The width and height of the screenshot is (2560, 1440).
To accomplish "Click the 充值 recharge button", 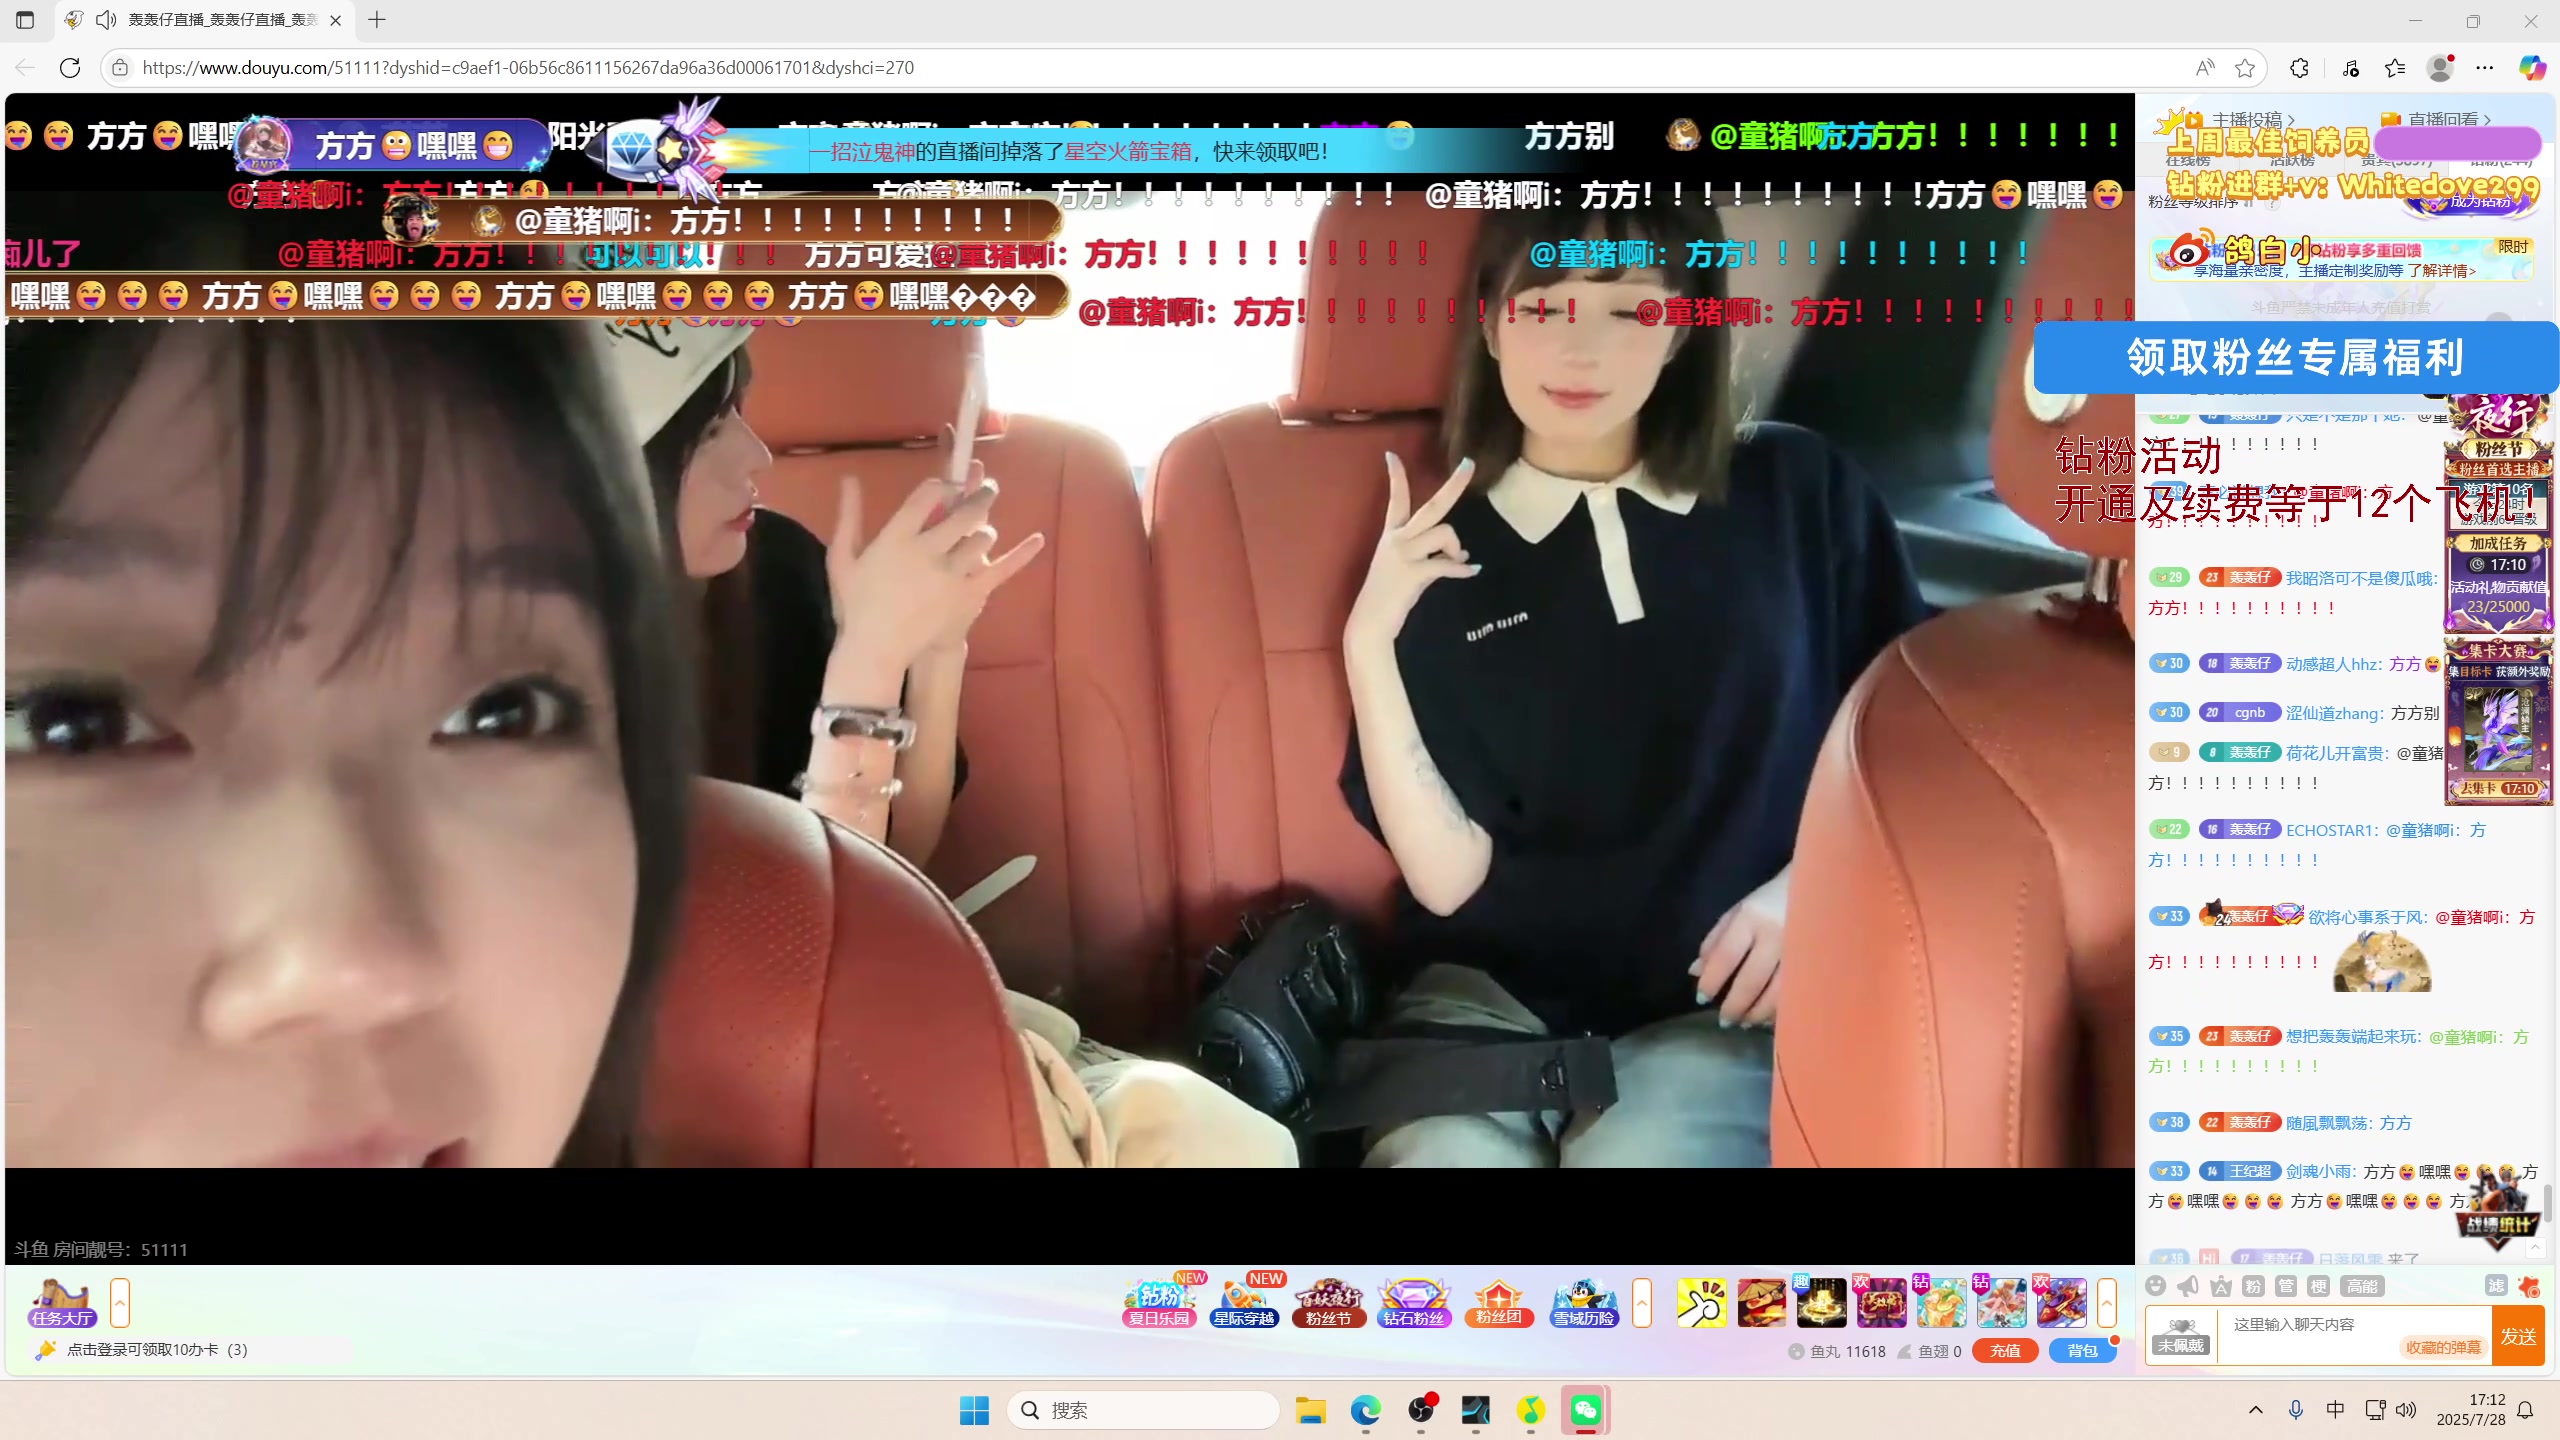I will [2005, 1351].
